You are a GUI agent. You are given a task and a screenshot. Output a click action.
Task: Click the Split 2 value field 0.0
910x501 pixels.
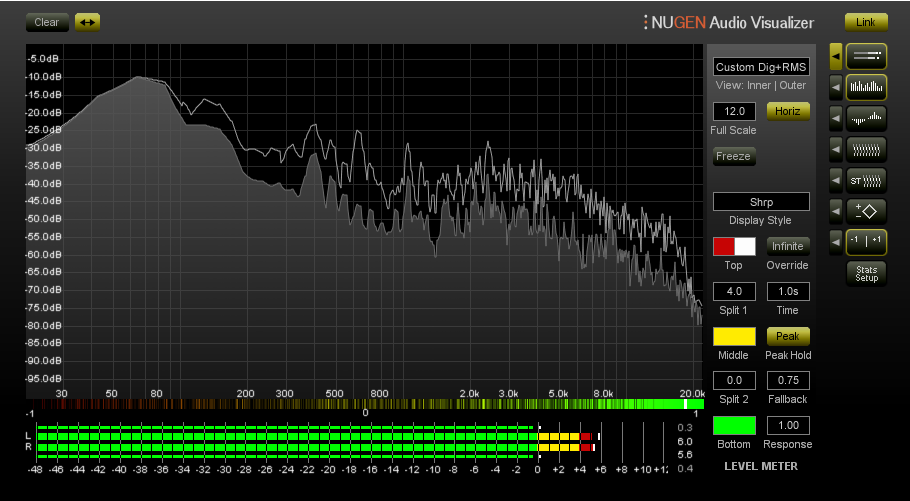[x=734, y=380]
